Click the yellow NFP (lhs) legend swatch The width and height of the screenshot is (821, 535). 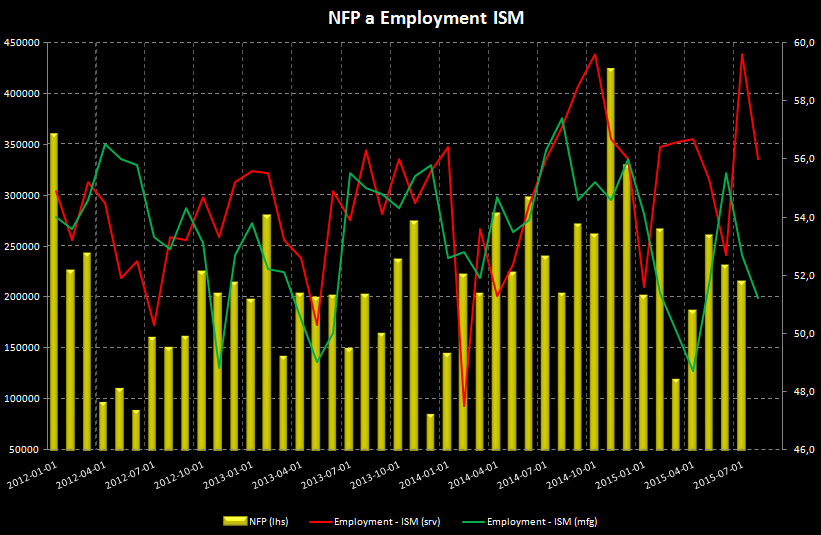click(233, 521)
